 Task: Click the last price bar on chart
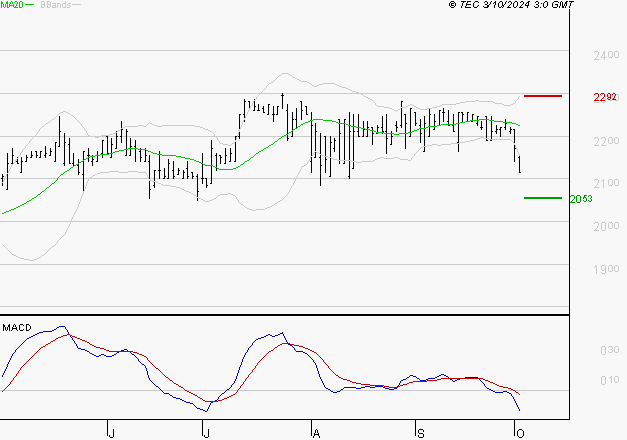coord(520,164)
